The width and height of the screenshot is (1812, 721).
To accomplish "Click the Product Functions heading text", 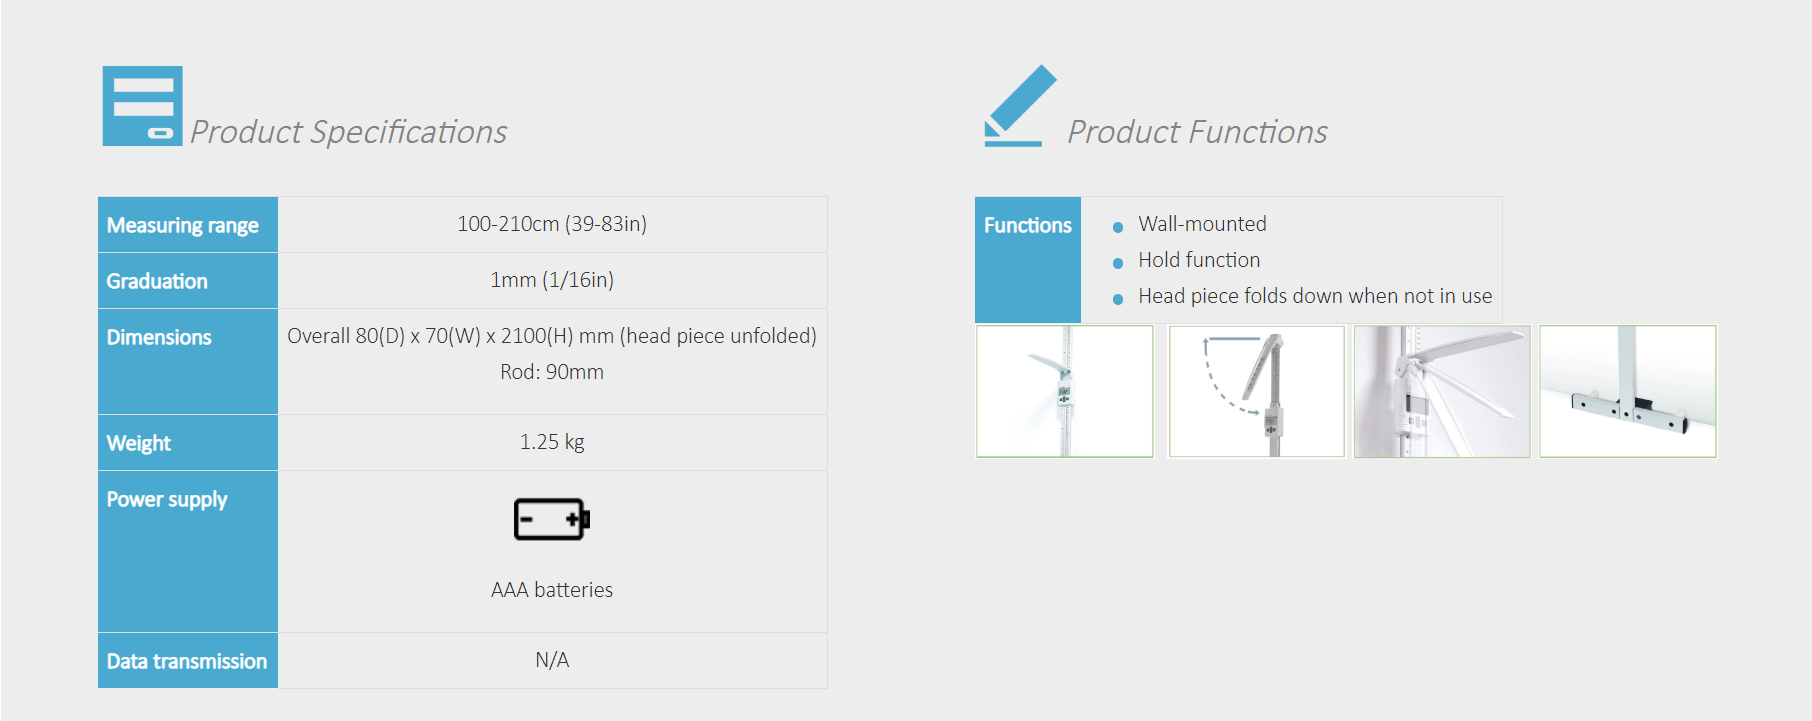I will (x=1197, y=132).
